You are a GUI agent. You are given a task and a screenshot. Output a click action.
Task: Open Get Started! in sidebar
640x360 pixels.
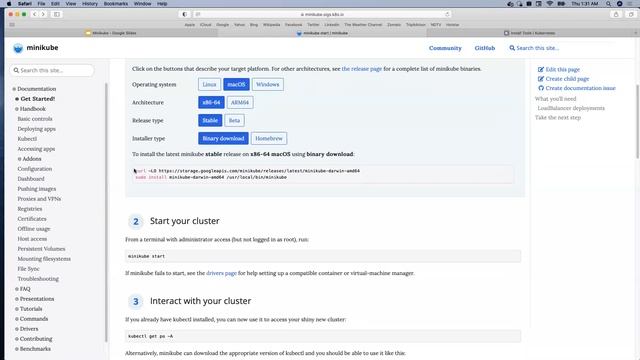pos(38,99)
